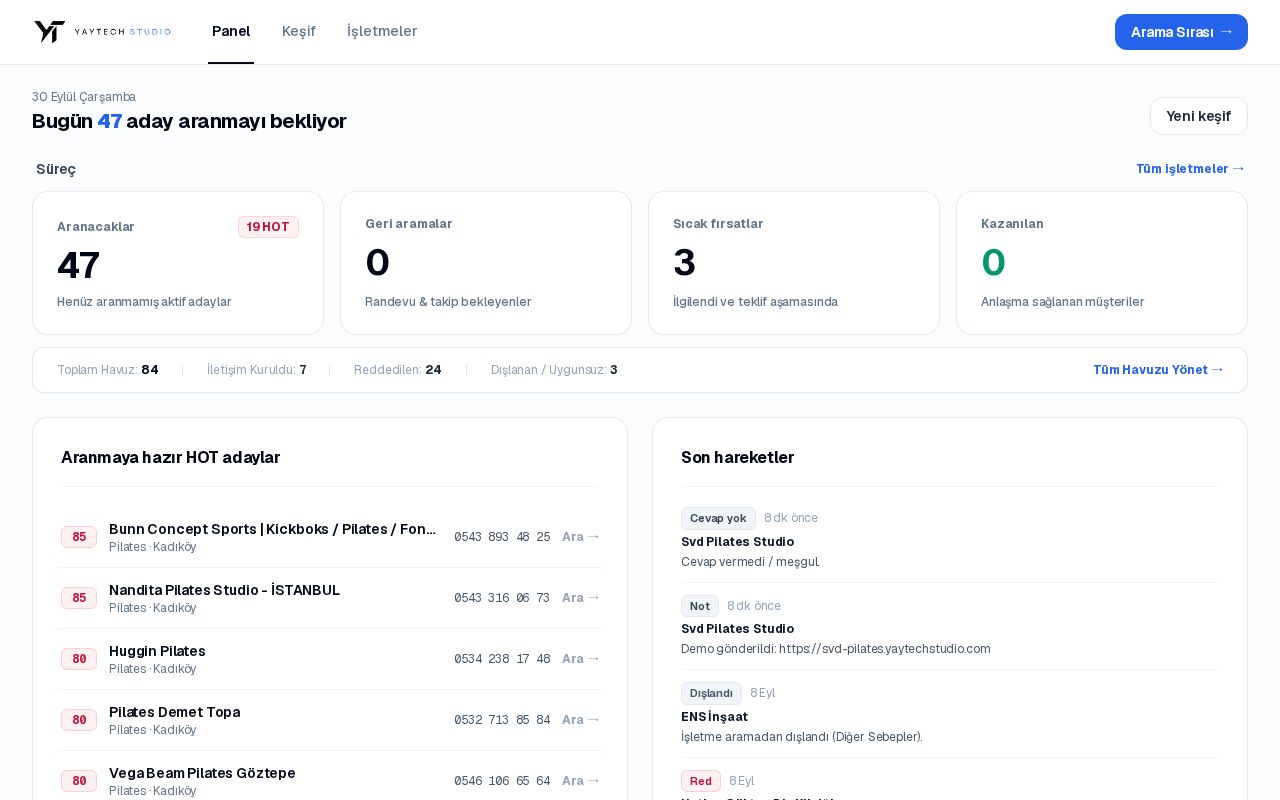
Task: Click phone number 0543 893 48 25
Action: 502,537
